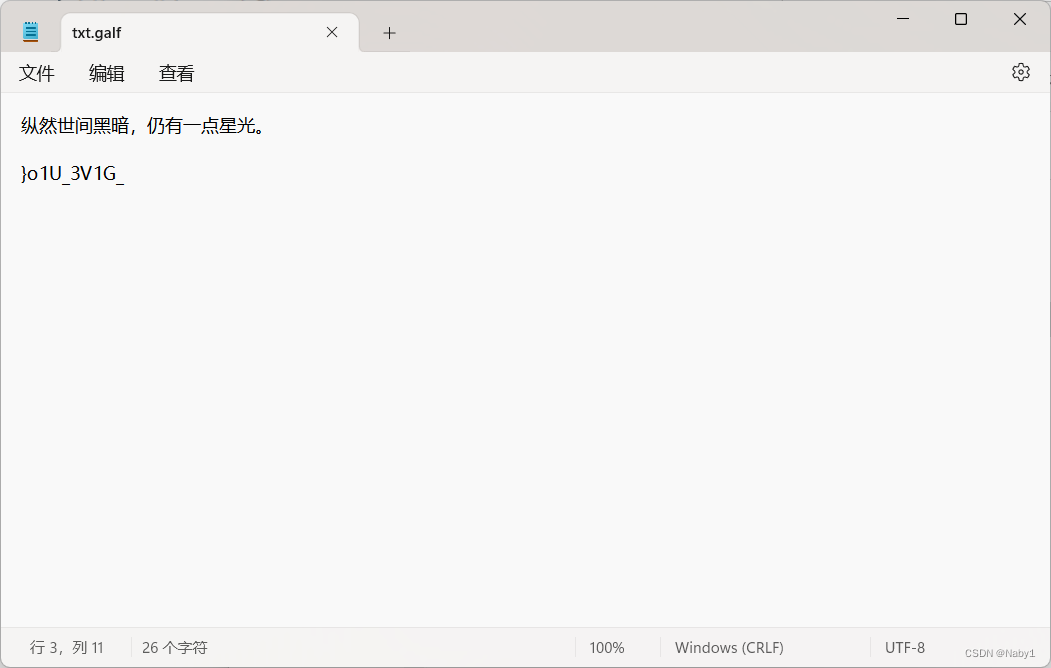Click the Windows (CRLF) line ending indicator

[729, 647]
